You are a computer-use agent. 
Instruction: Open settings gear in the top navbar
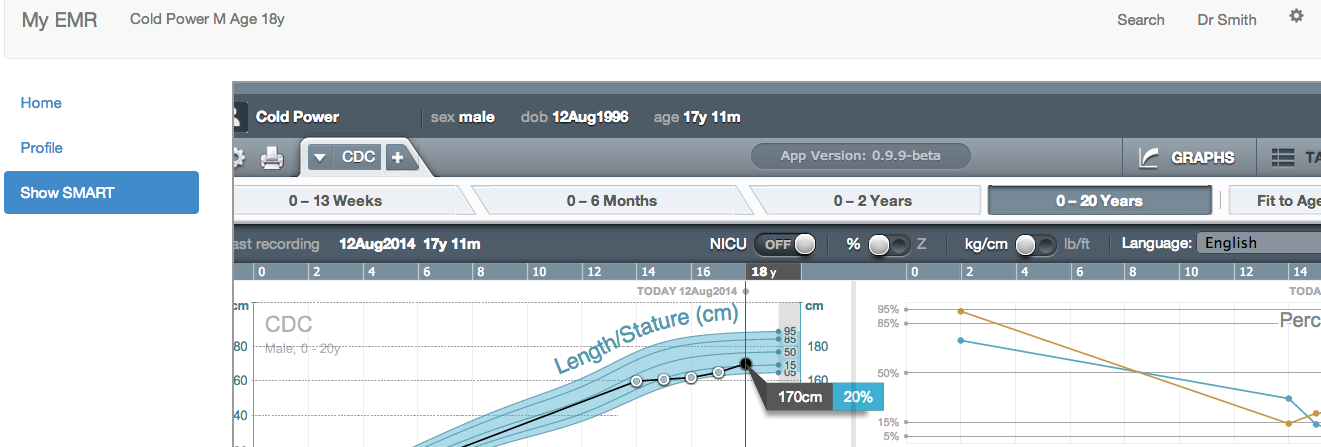1296,17
